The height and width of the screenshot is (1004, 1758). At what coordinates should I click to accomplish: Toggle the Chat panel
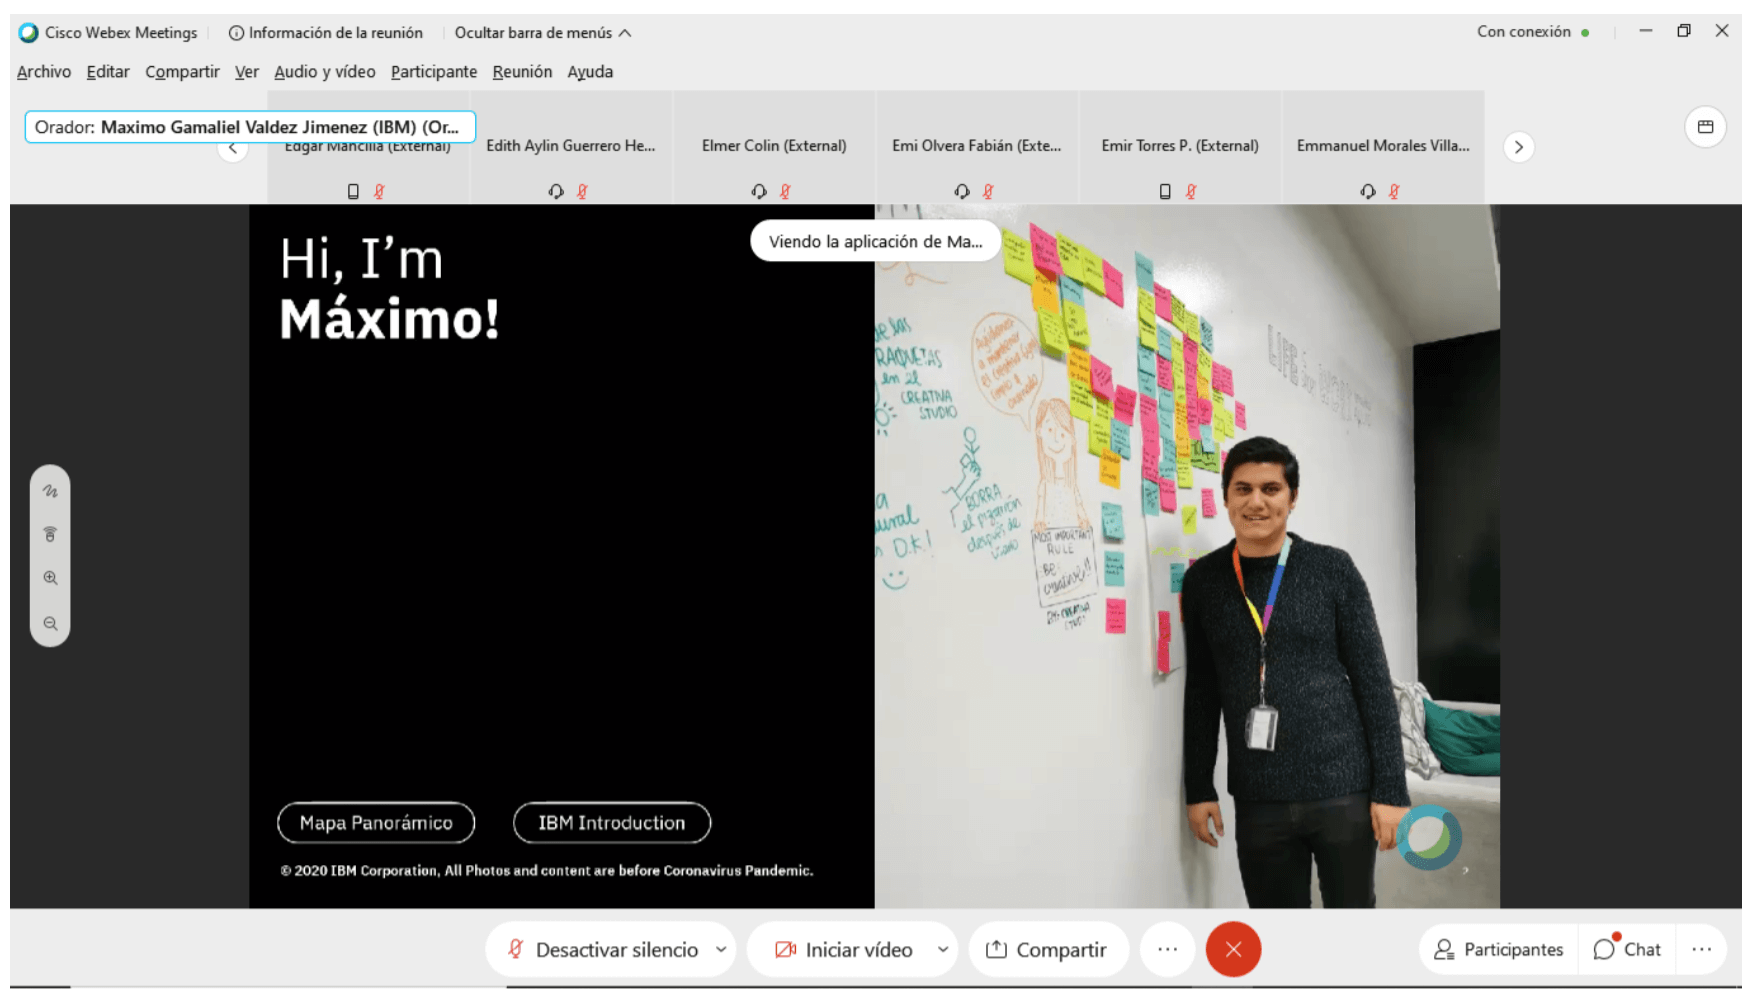(x=1627, y=950)
